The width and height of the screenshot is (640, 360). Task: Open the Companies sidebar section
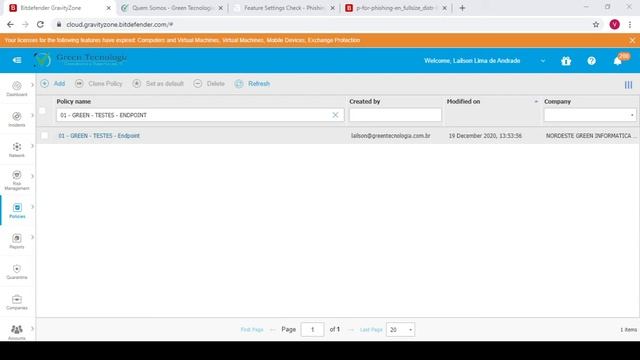(x=17, y=302)
